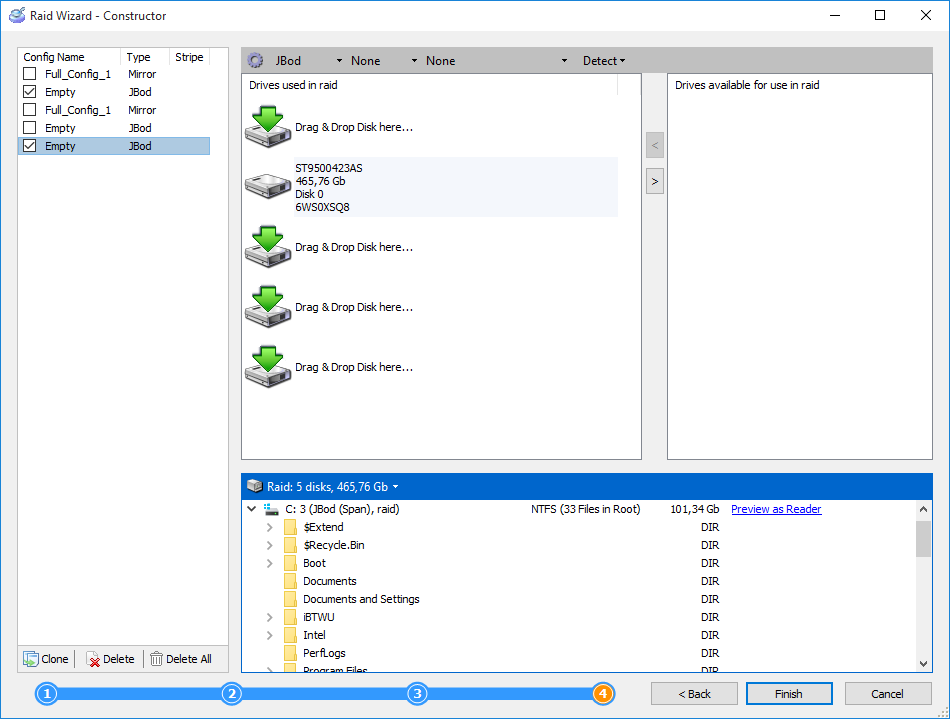Click the Raid disks icon in blue header

[254, 486]
